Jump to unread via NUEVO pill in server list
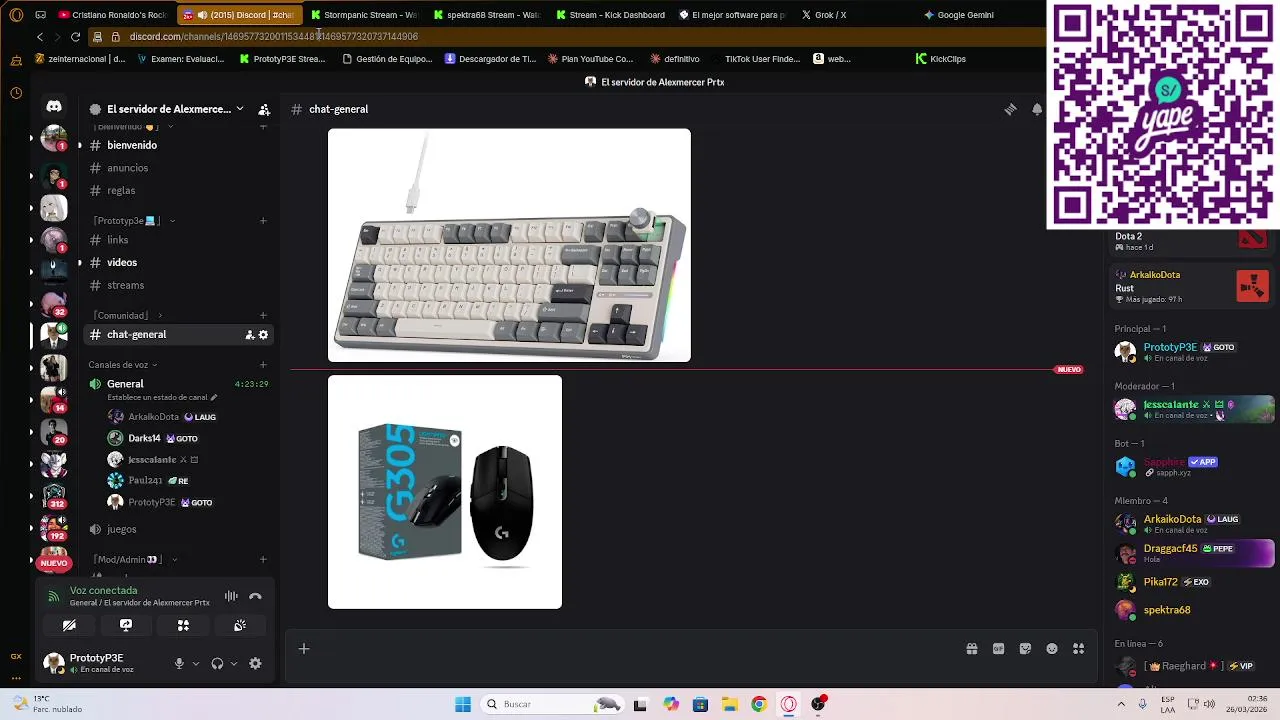Image resolution: width=1280 pixels, height=720 pixels. click(54, 563)
